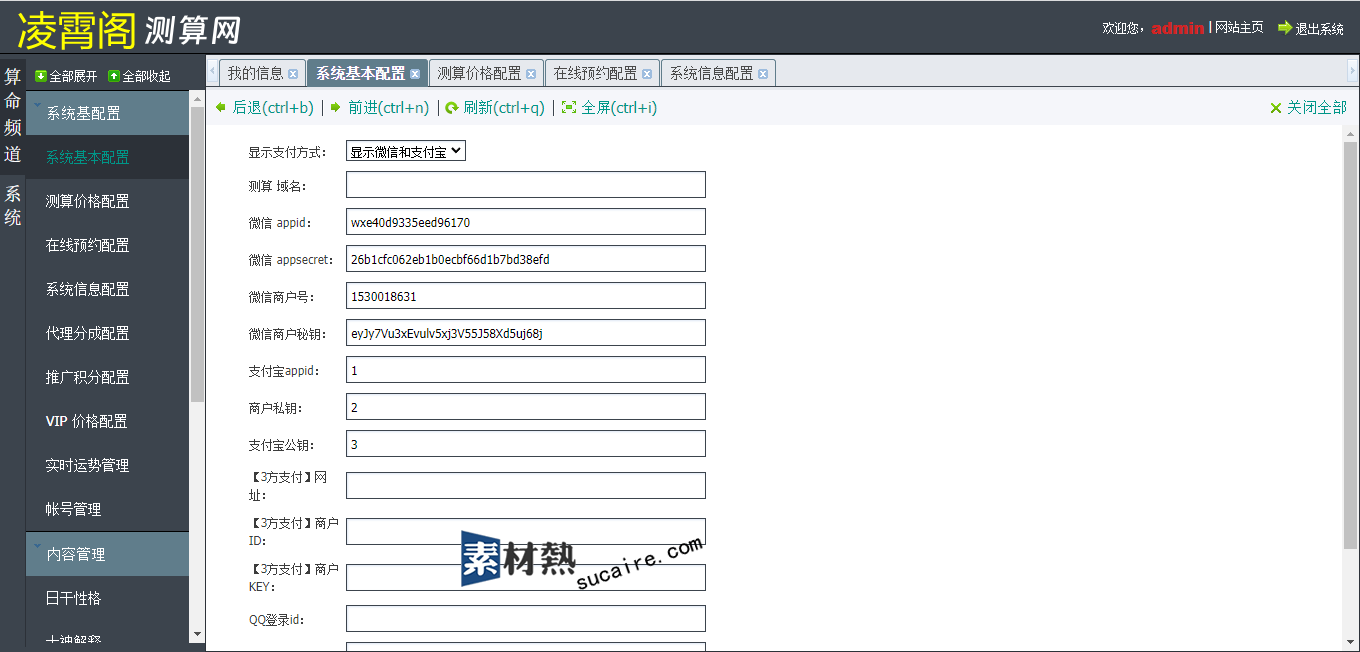1360x652 pixels.
Task: Close the 我的信息 tab with its x icon
Action: (293, 74)
